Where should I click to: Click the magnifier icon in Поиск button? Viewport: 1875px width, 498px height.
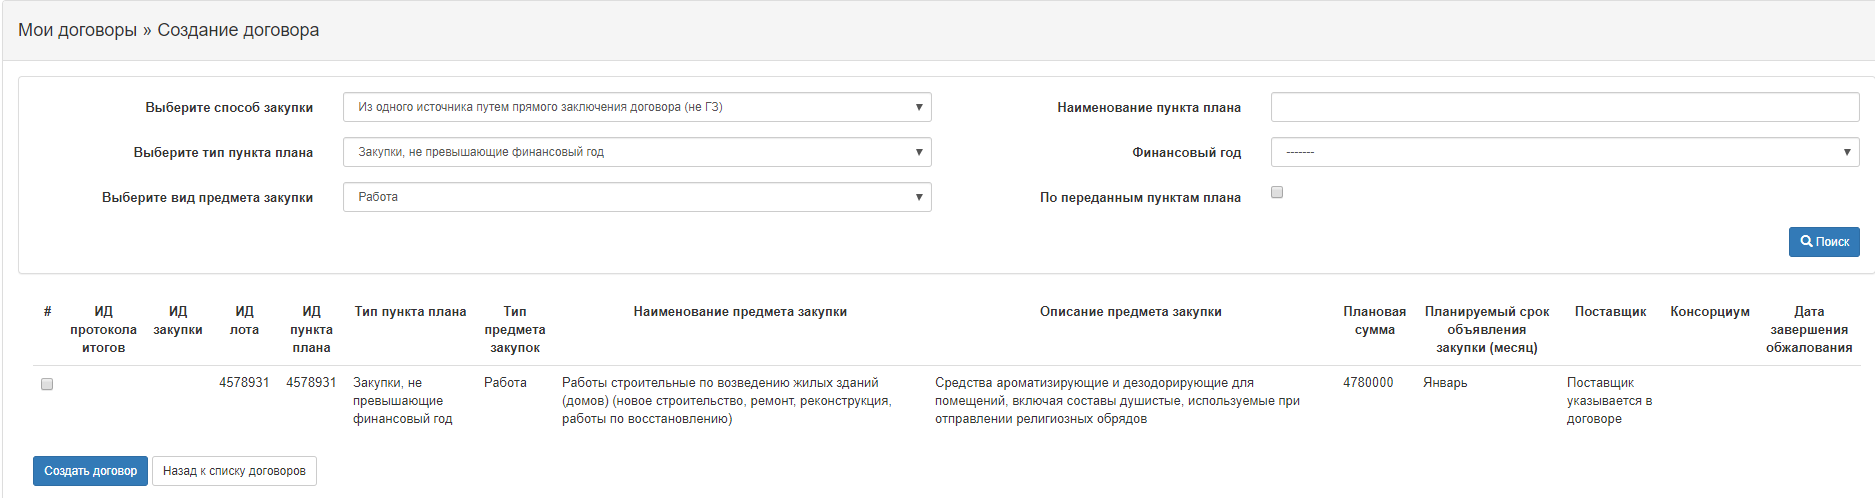(x=1806, y=242)
